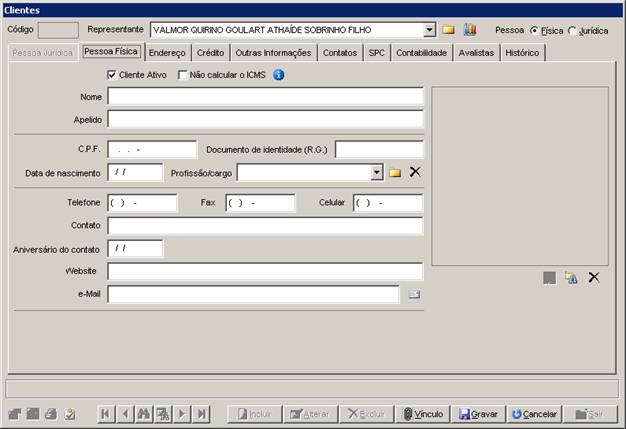Open the SPC tab

coord(376,53)
